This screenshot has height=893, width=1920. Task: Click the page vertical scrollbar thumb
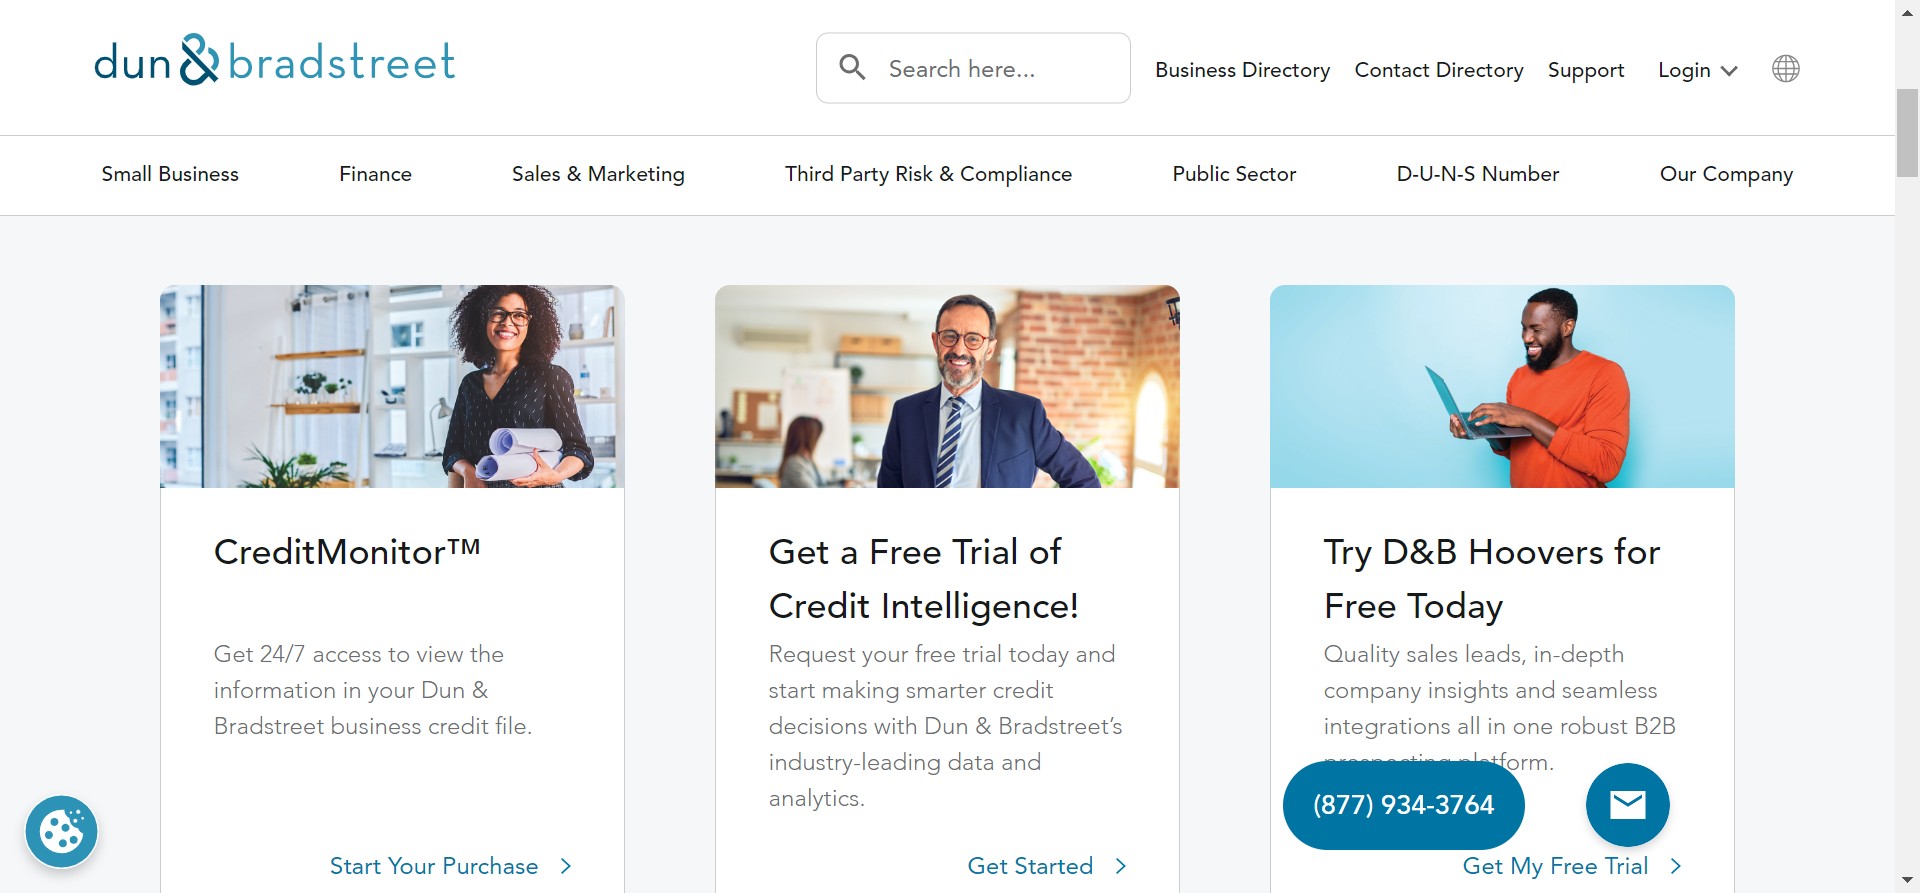click(x=1907, y=132)
